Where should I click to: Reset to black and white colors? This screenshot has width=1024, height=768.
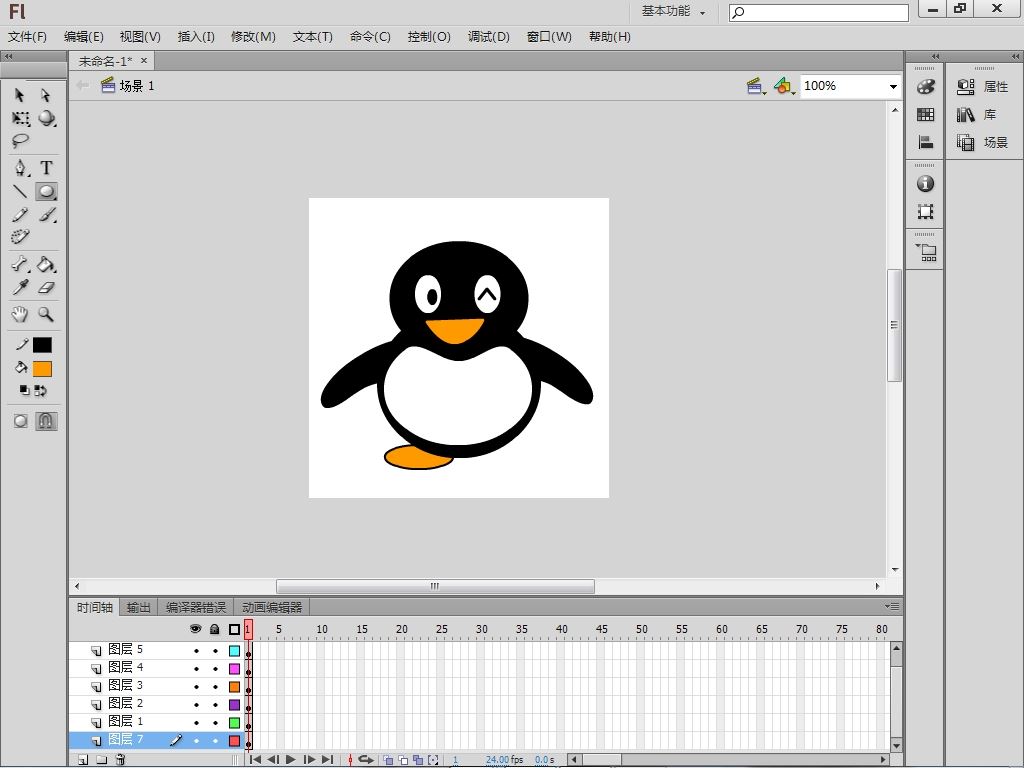pos(24,391)
